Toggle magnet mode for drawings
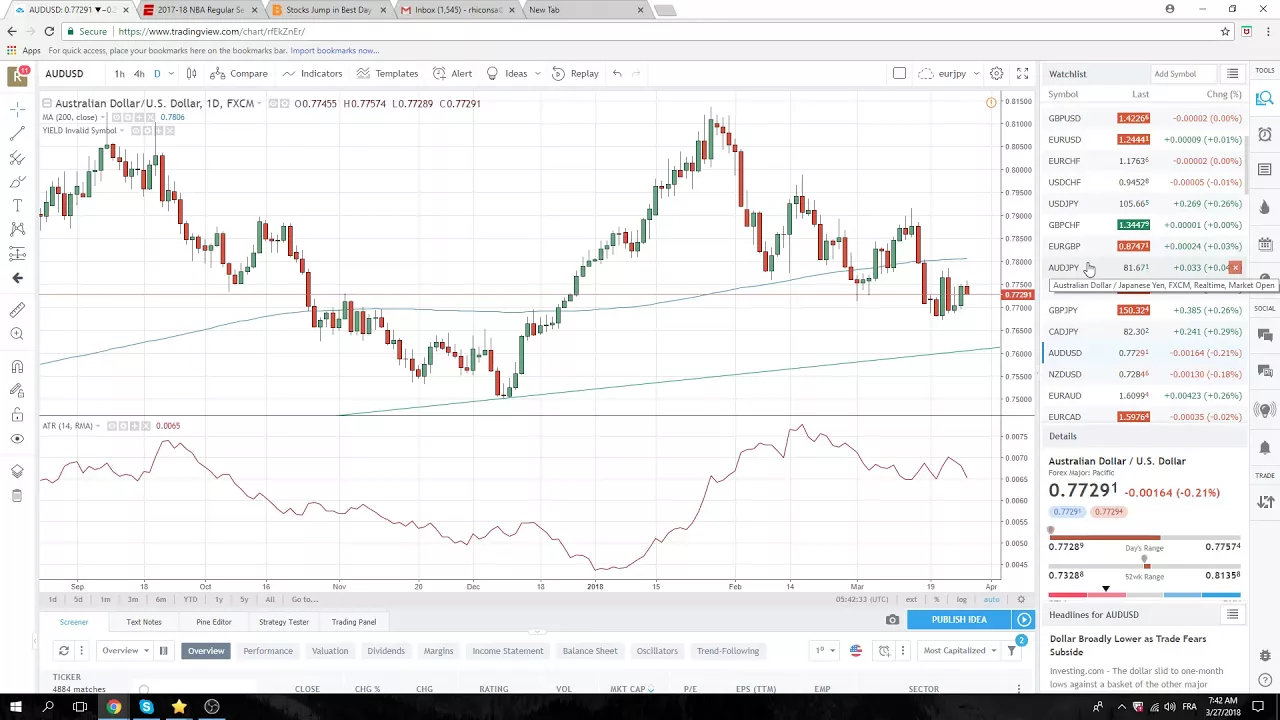This screenshot has width=1280, height=720. 17,367
